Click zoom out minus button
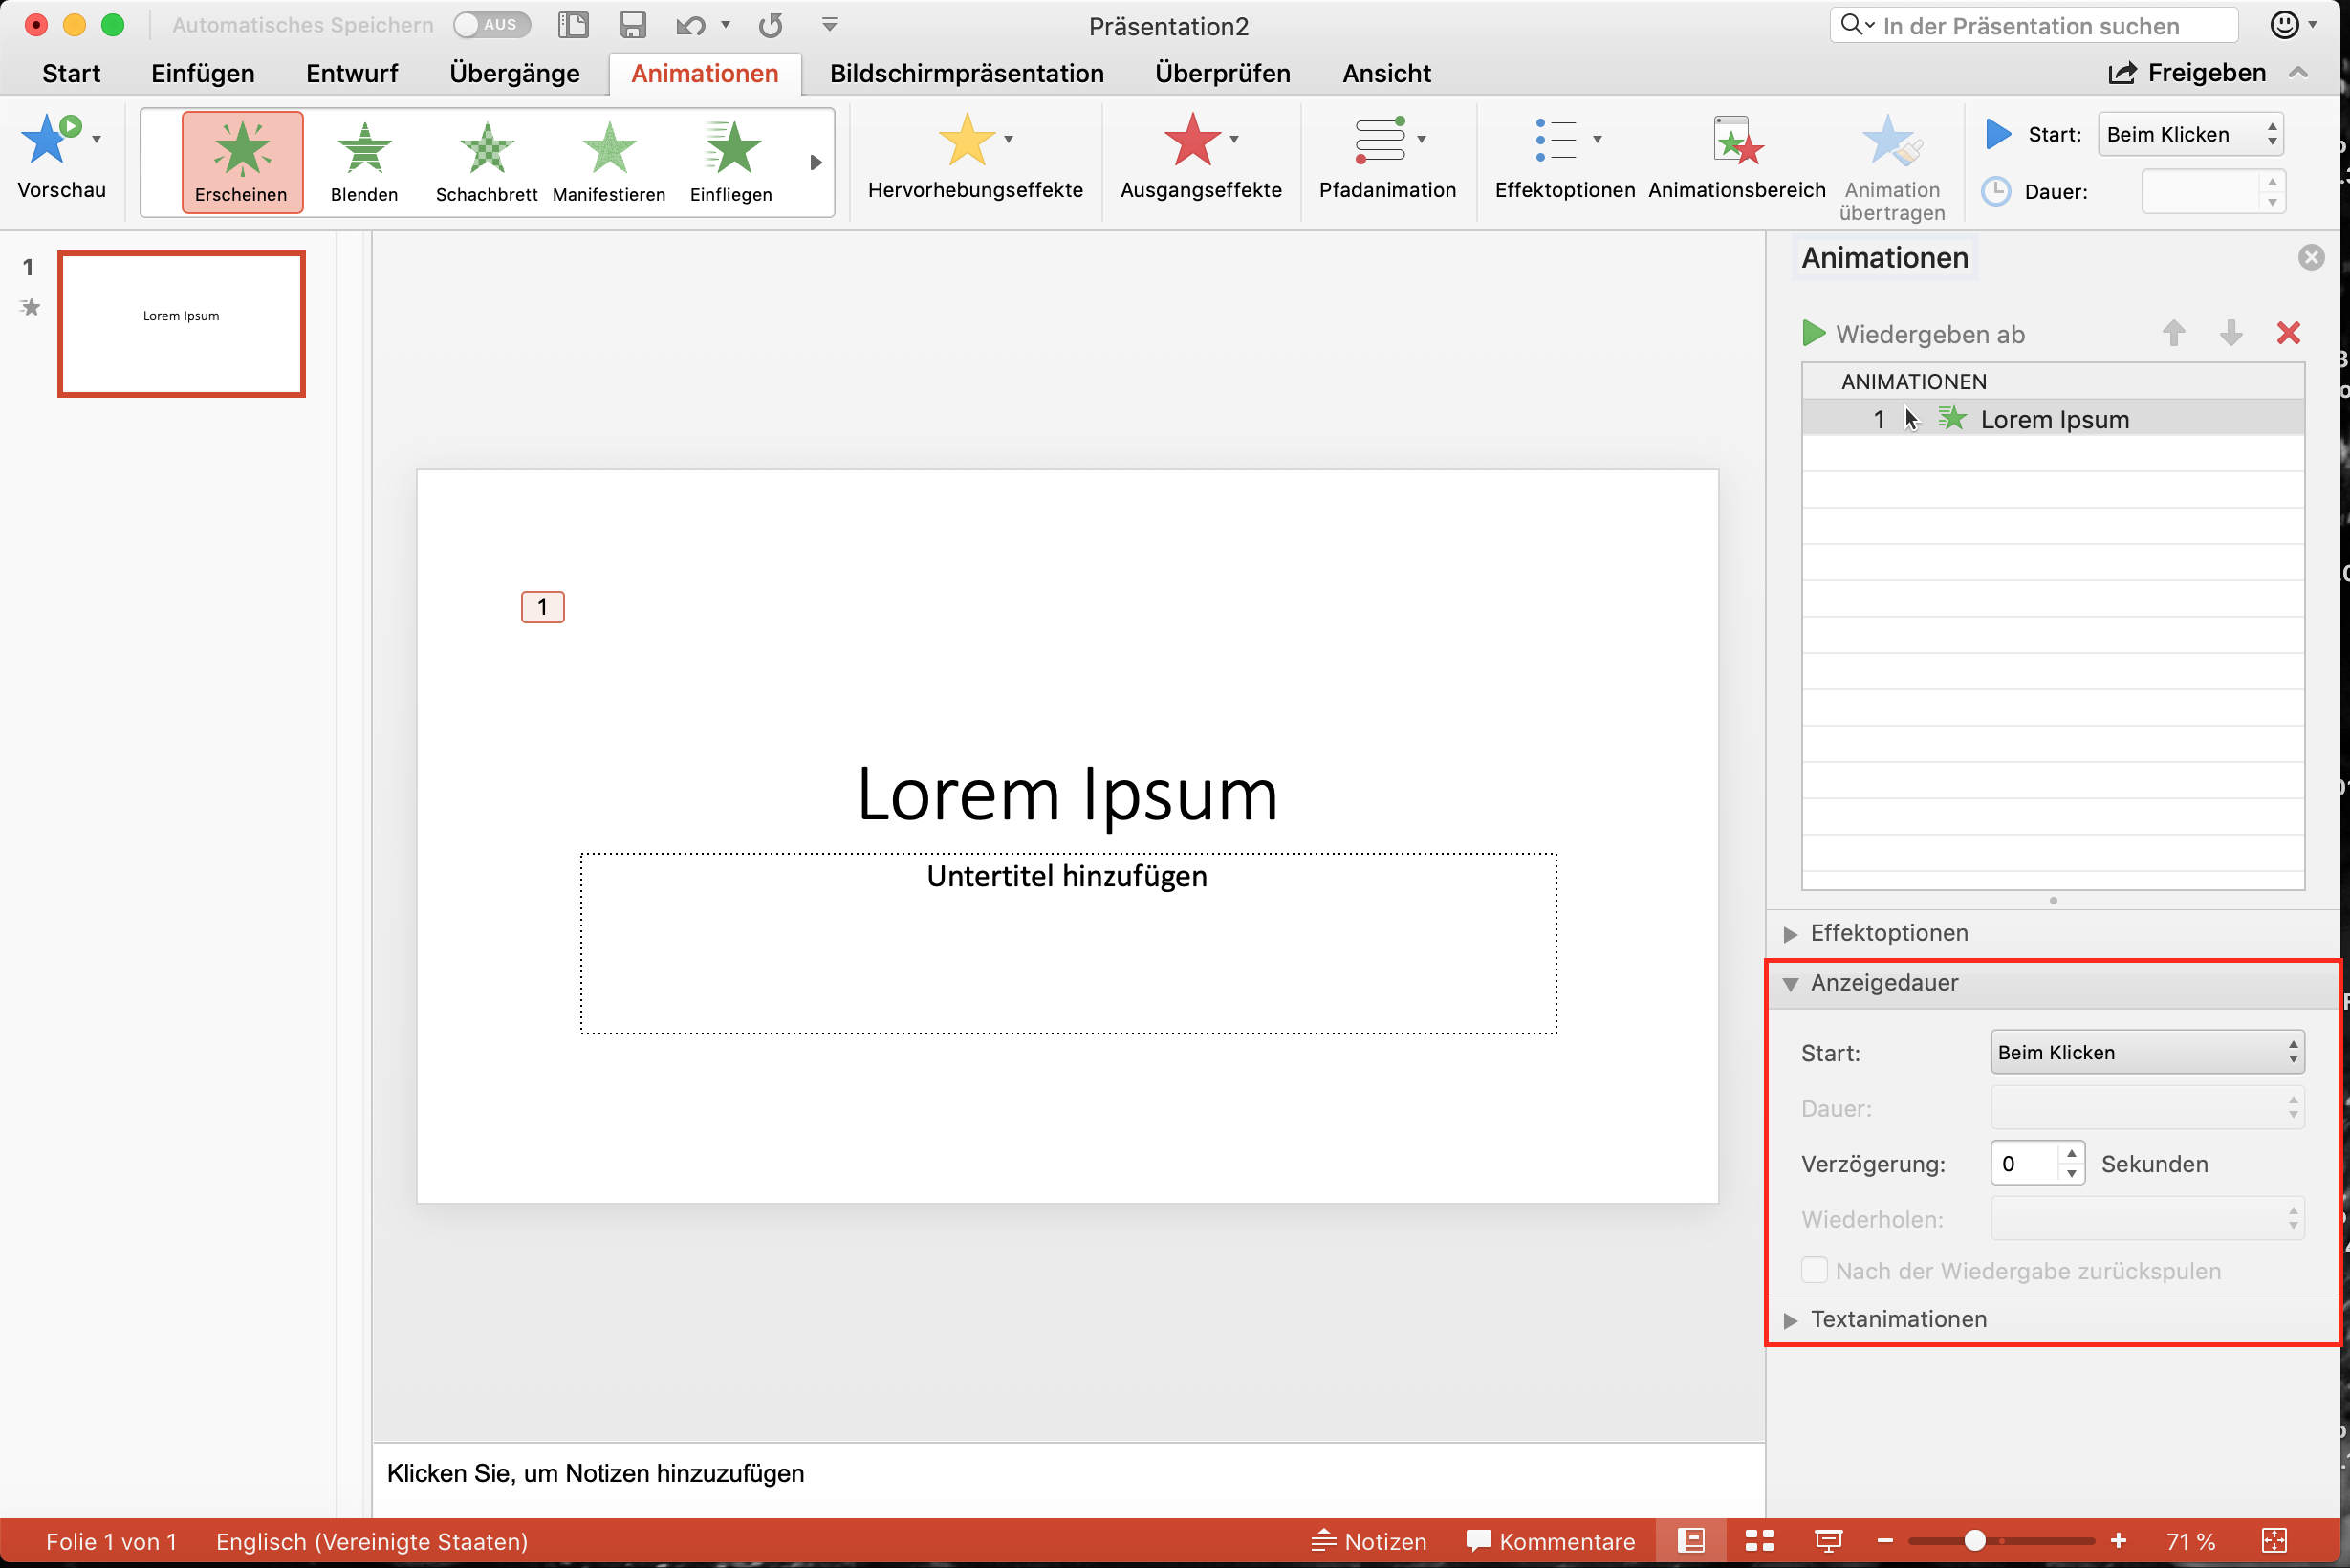This screenshot has width=2350, height=1568. click(1885, 1541)
